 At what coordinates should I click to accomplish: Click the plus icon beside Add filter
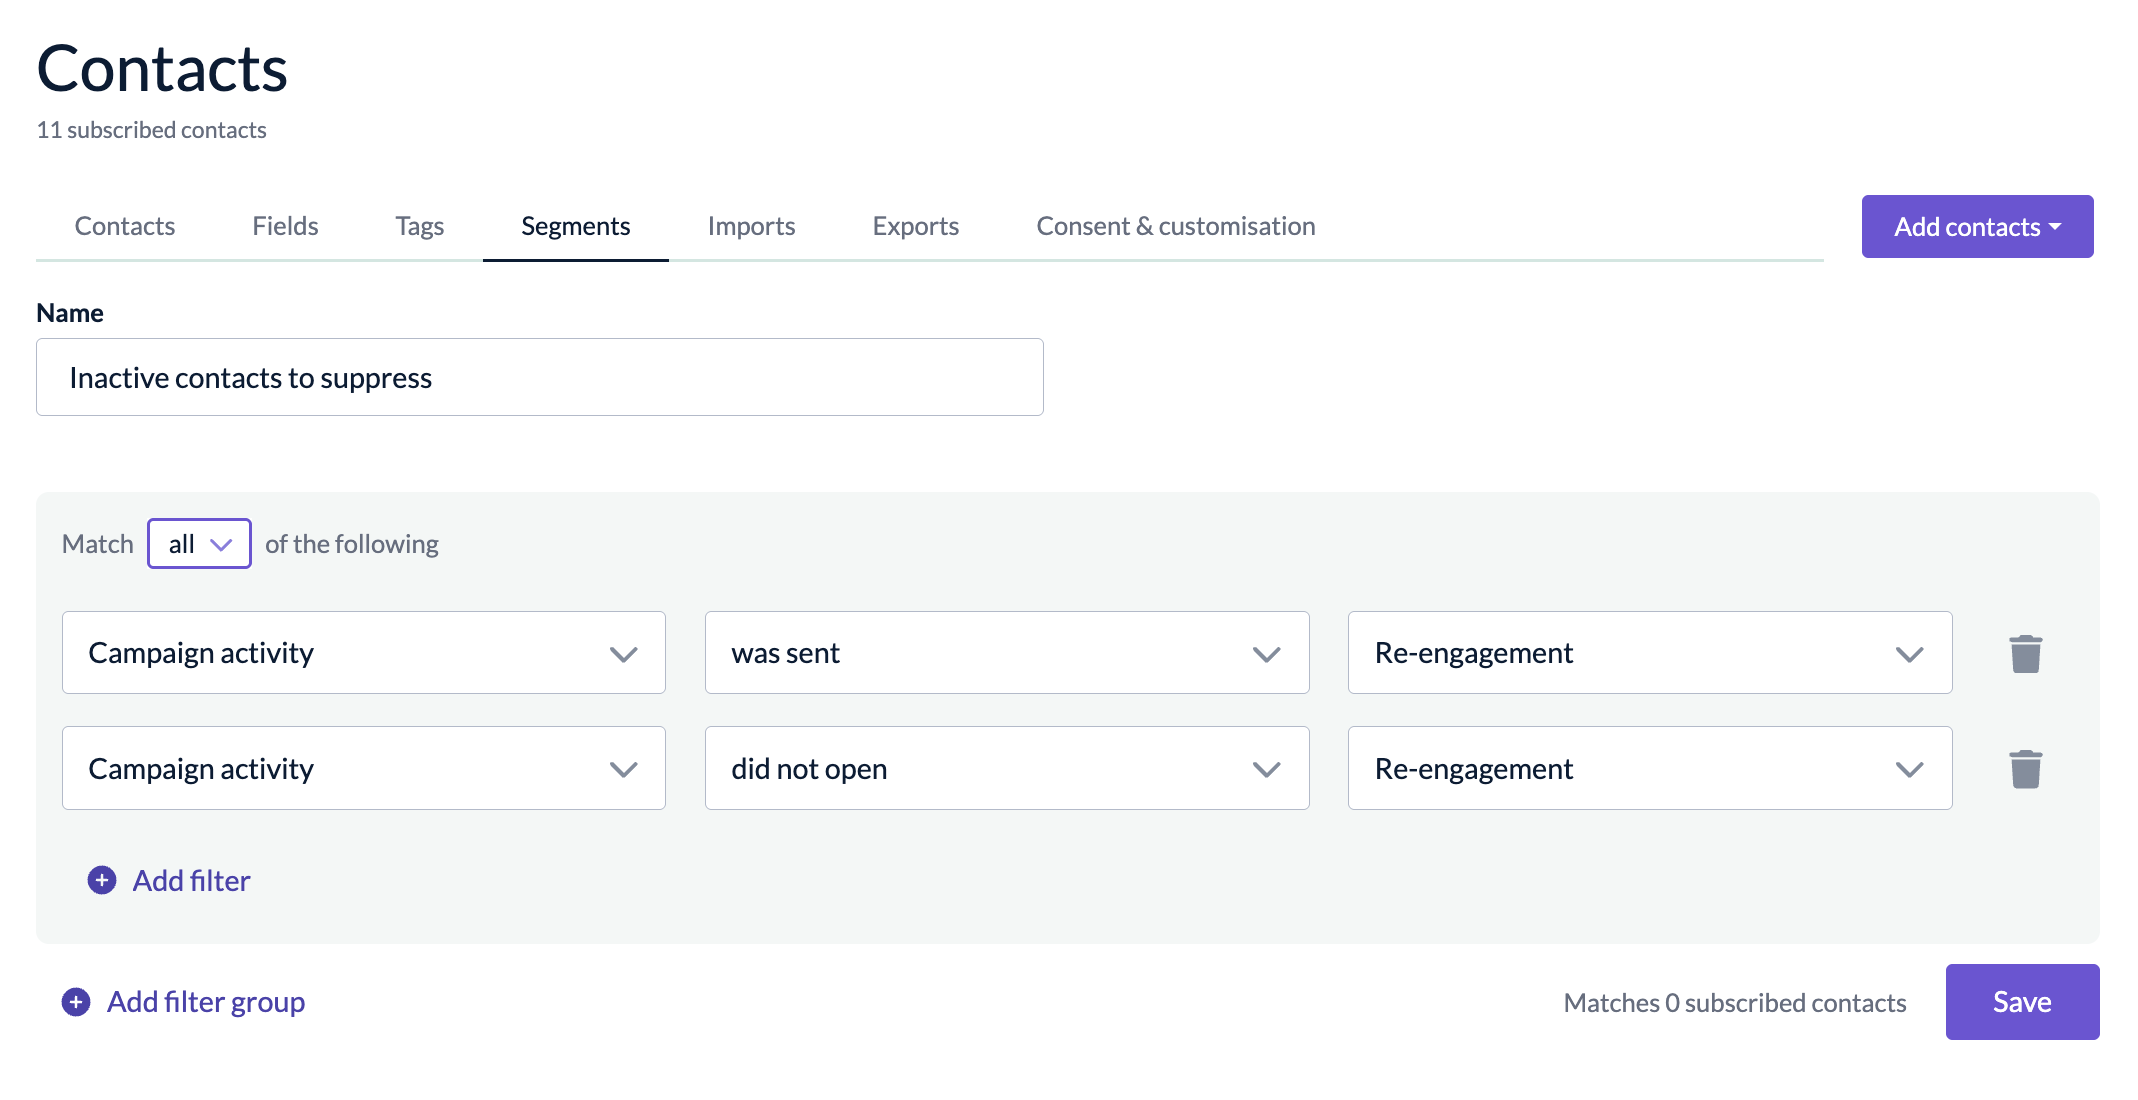[x=102, y=880]
